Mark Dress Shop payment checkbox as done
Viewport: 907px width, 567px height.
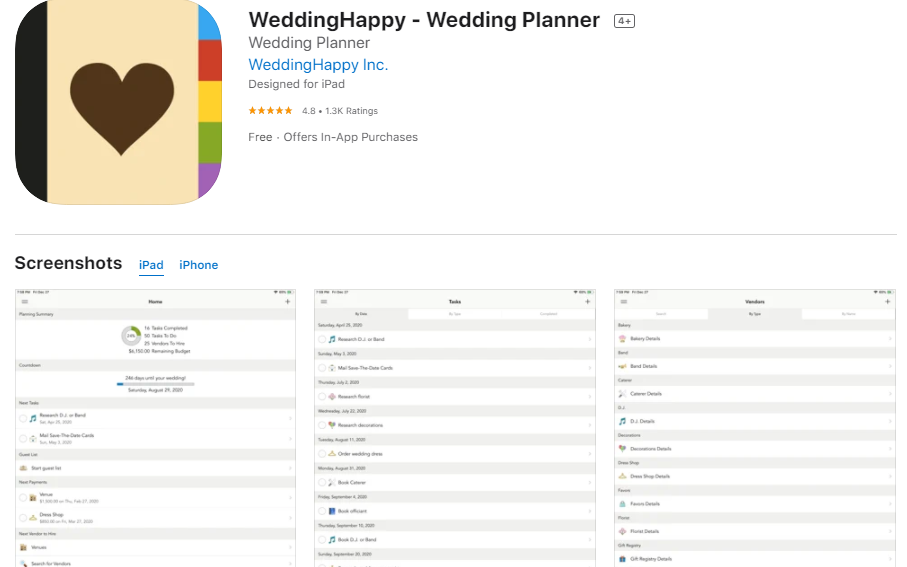(x=23, y=518)
